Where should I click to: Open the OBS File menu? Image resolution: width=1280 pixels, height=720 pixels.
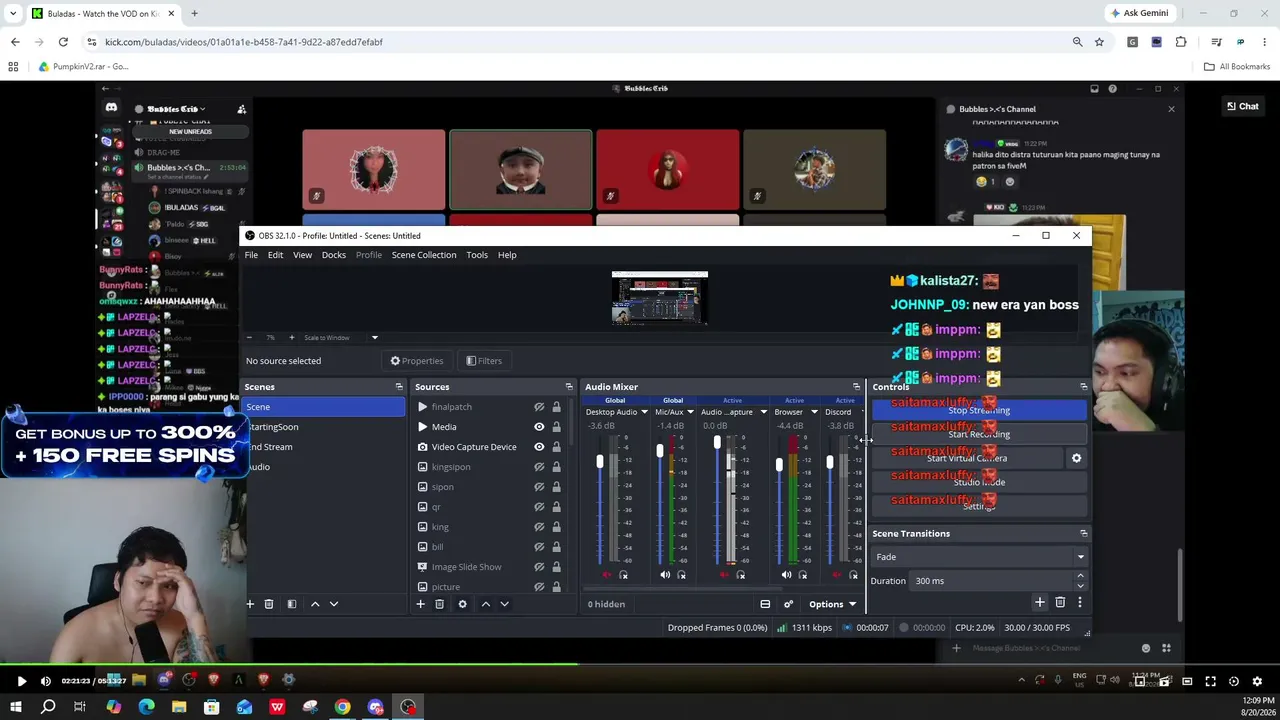point(251,255)
